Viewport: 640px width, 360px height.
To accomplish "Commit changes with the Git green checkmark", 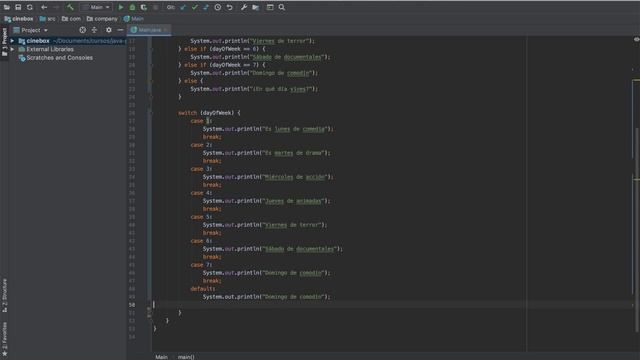I will [194, 7].
